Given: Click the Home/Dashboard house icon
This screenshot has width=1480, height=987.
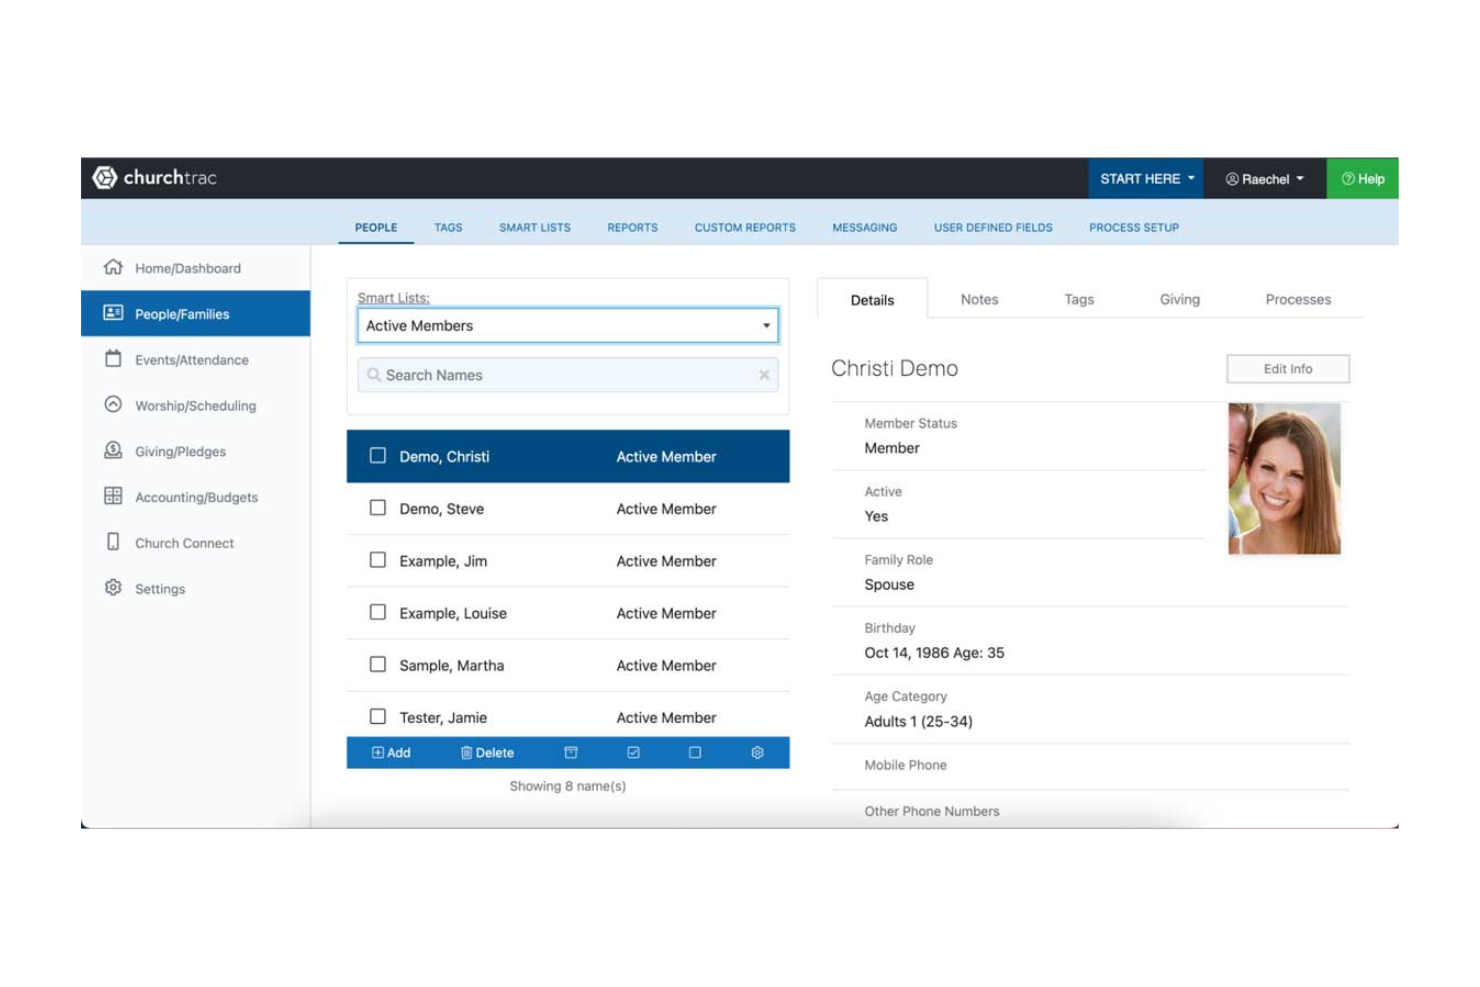Looking at the screenshot, I should coord(113,267).
